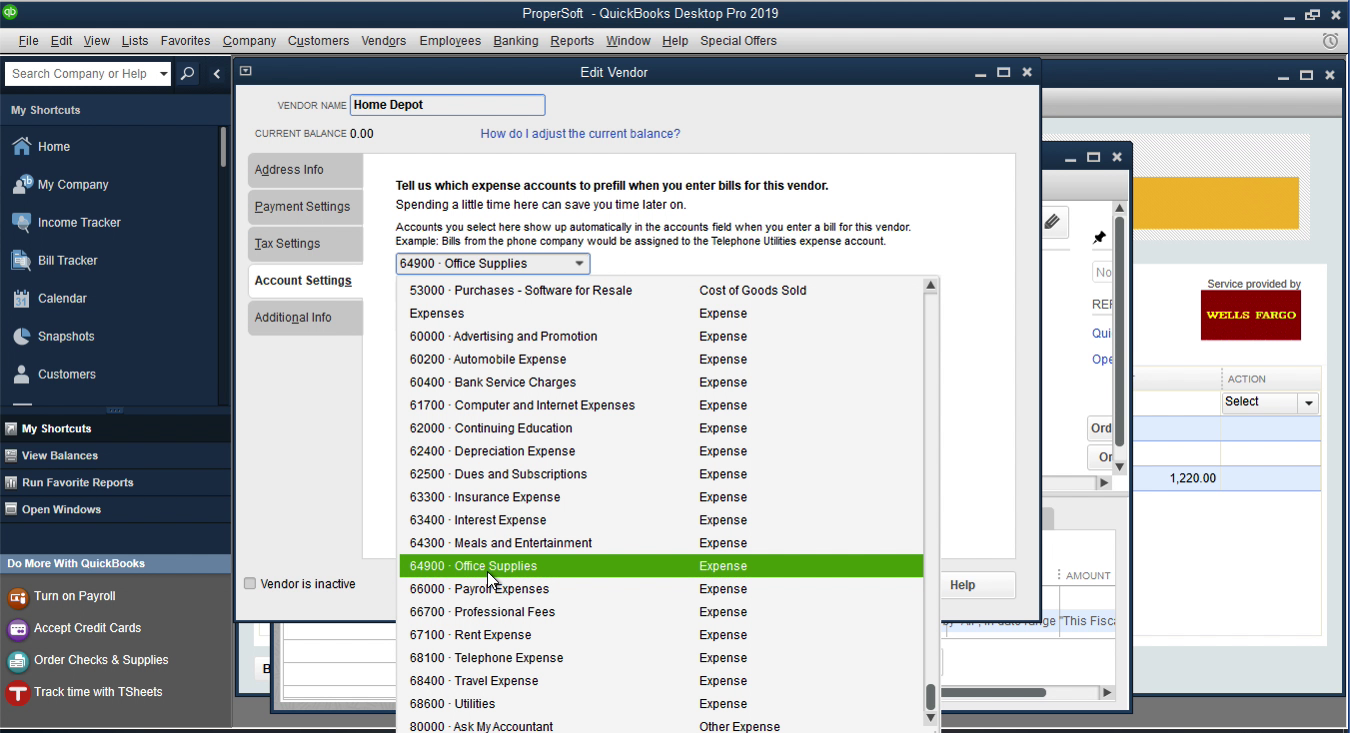This screenshot has height=733, width=1350.
Task: Select 66700 Professional Fees account
Action: click(x=660, y=613)
